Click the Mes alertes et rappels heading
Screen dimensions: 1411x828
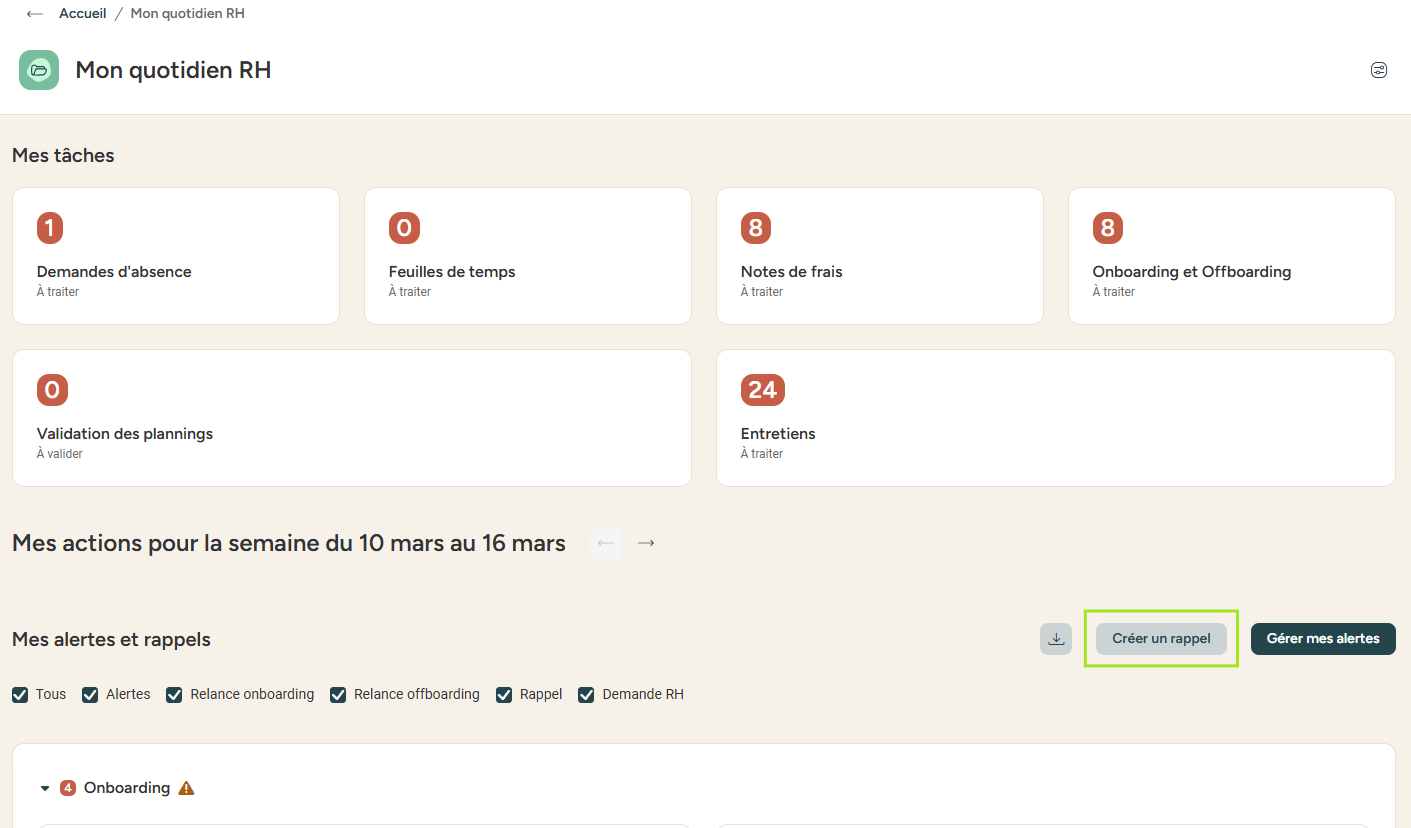coord(111,639)
